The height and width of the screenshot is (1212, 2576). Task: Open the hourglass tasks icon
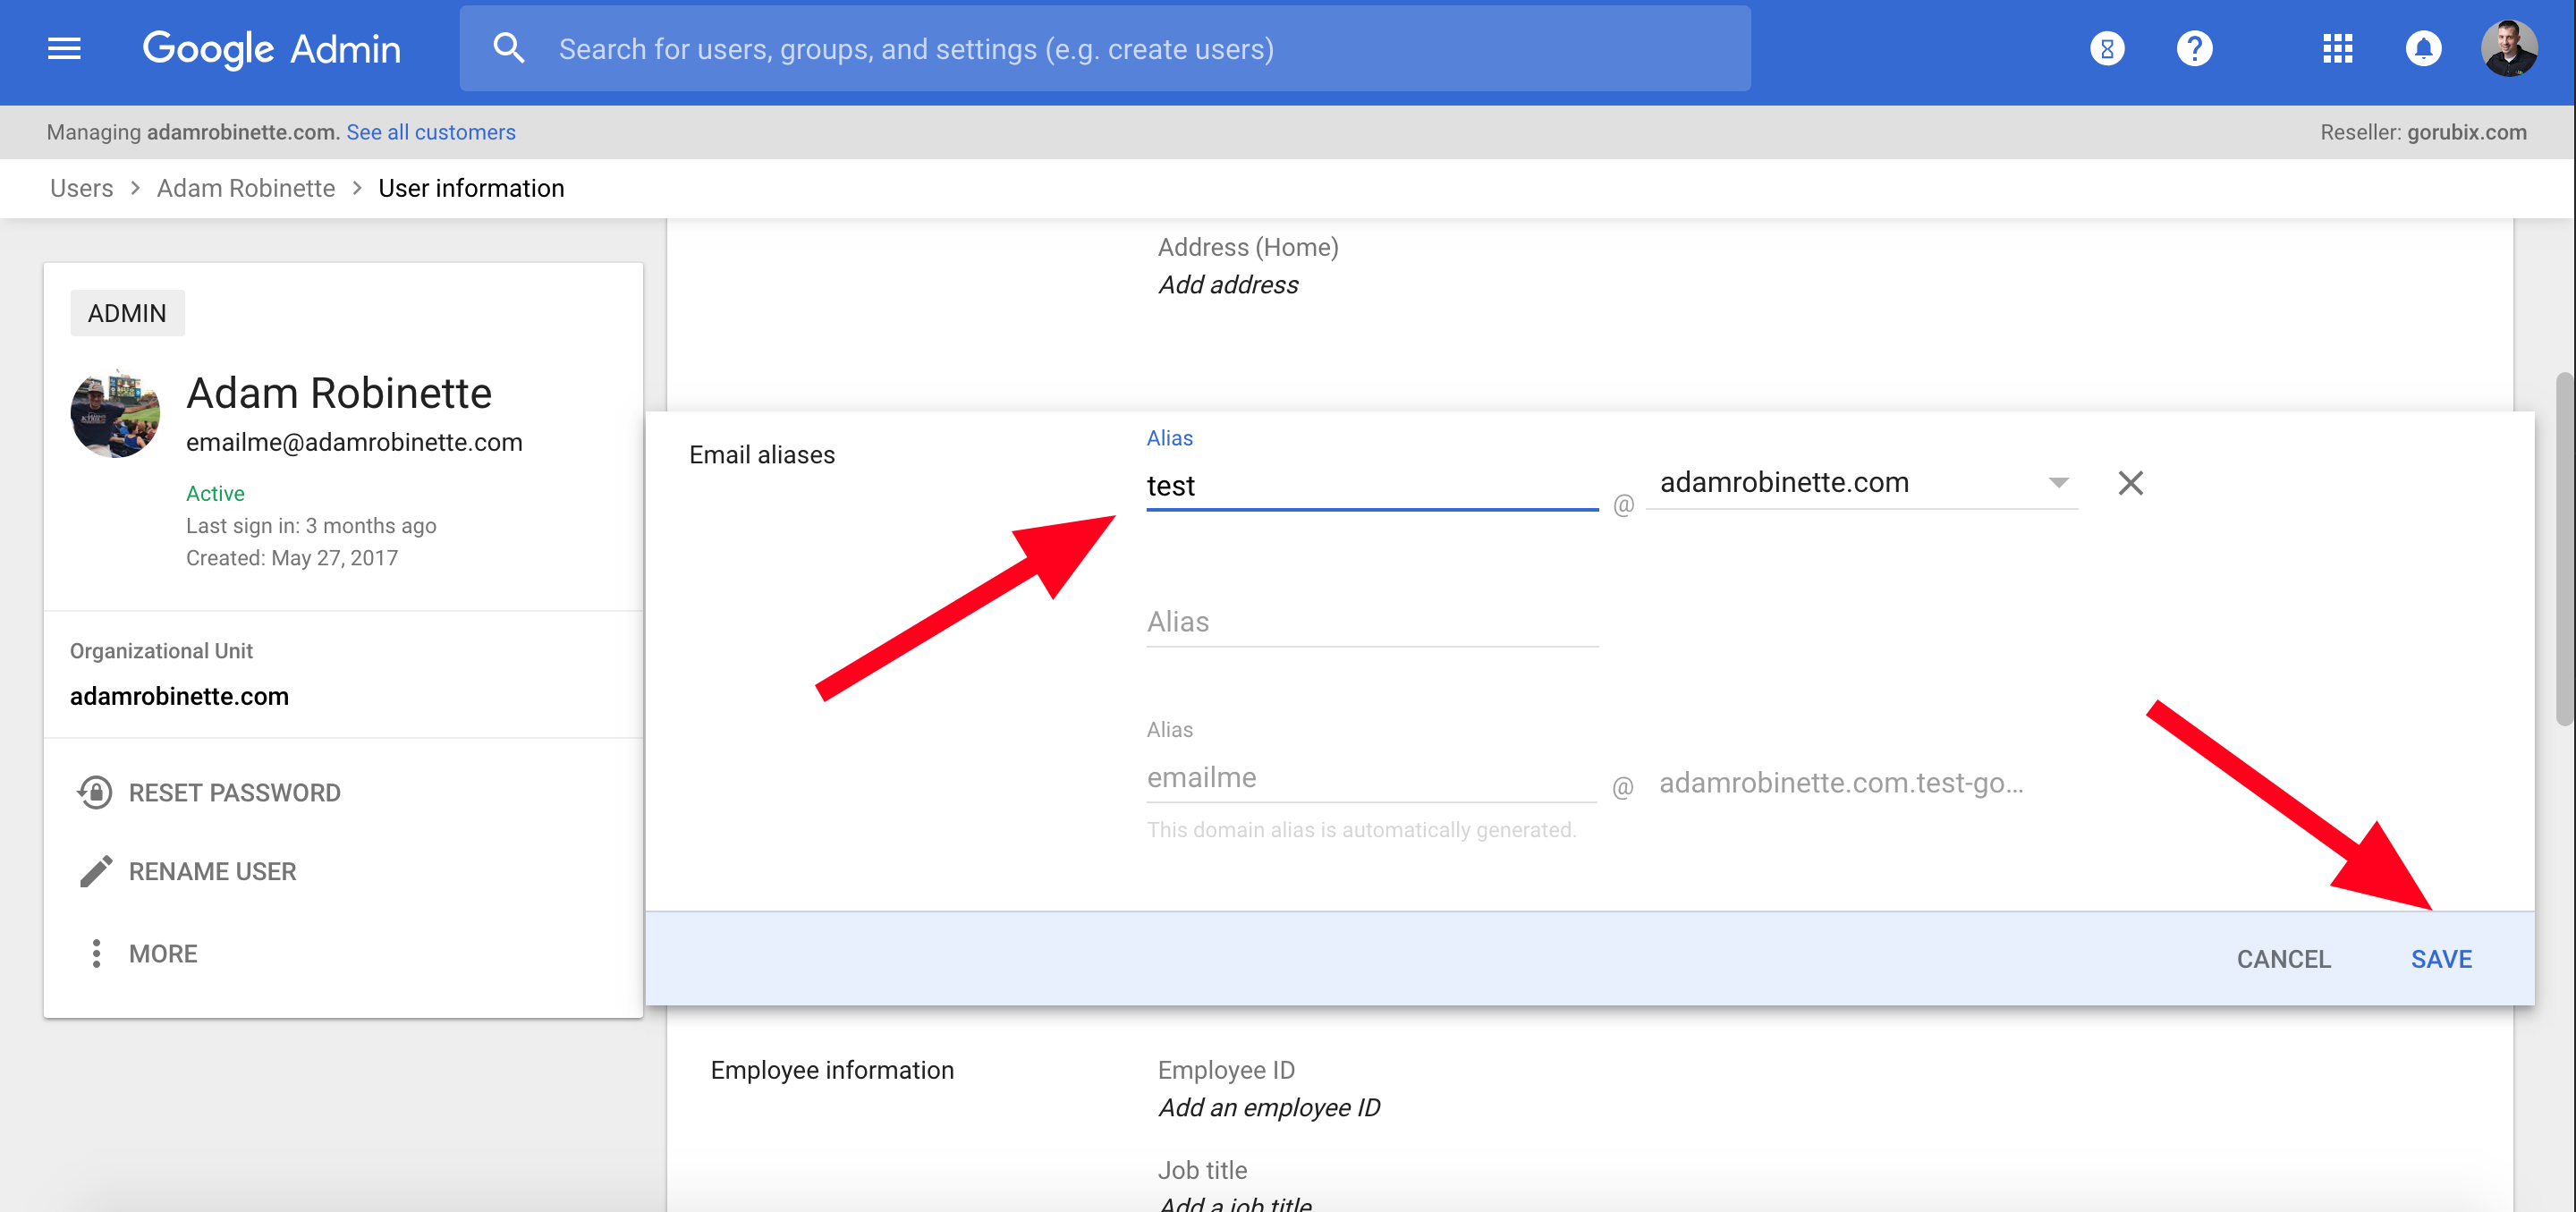tap(2107, 48)
